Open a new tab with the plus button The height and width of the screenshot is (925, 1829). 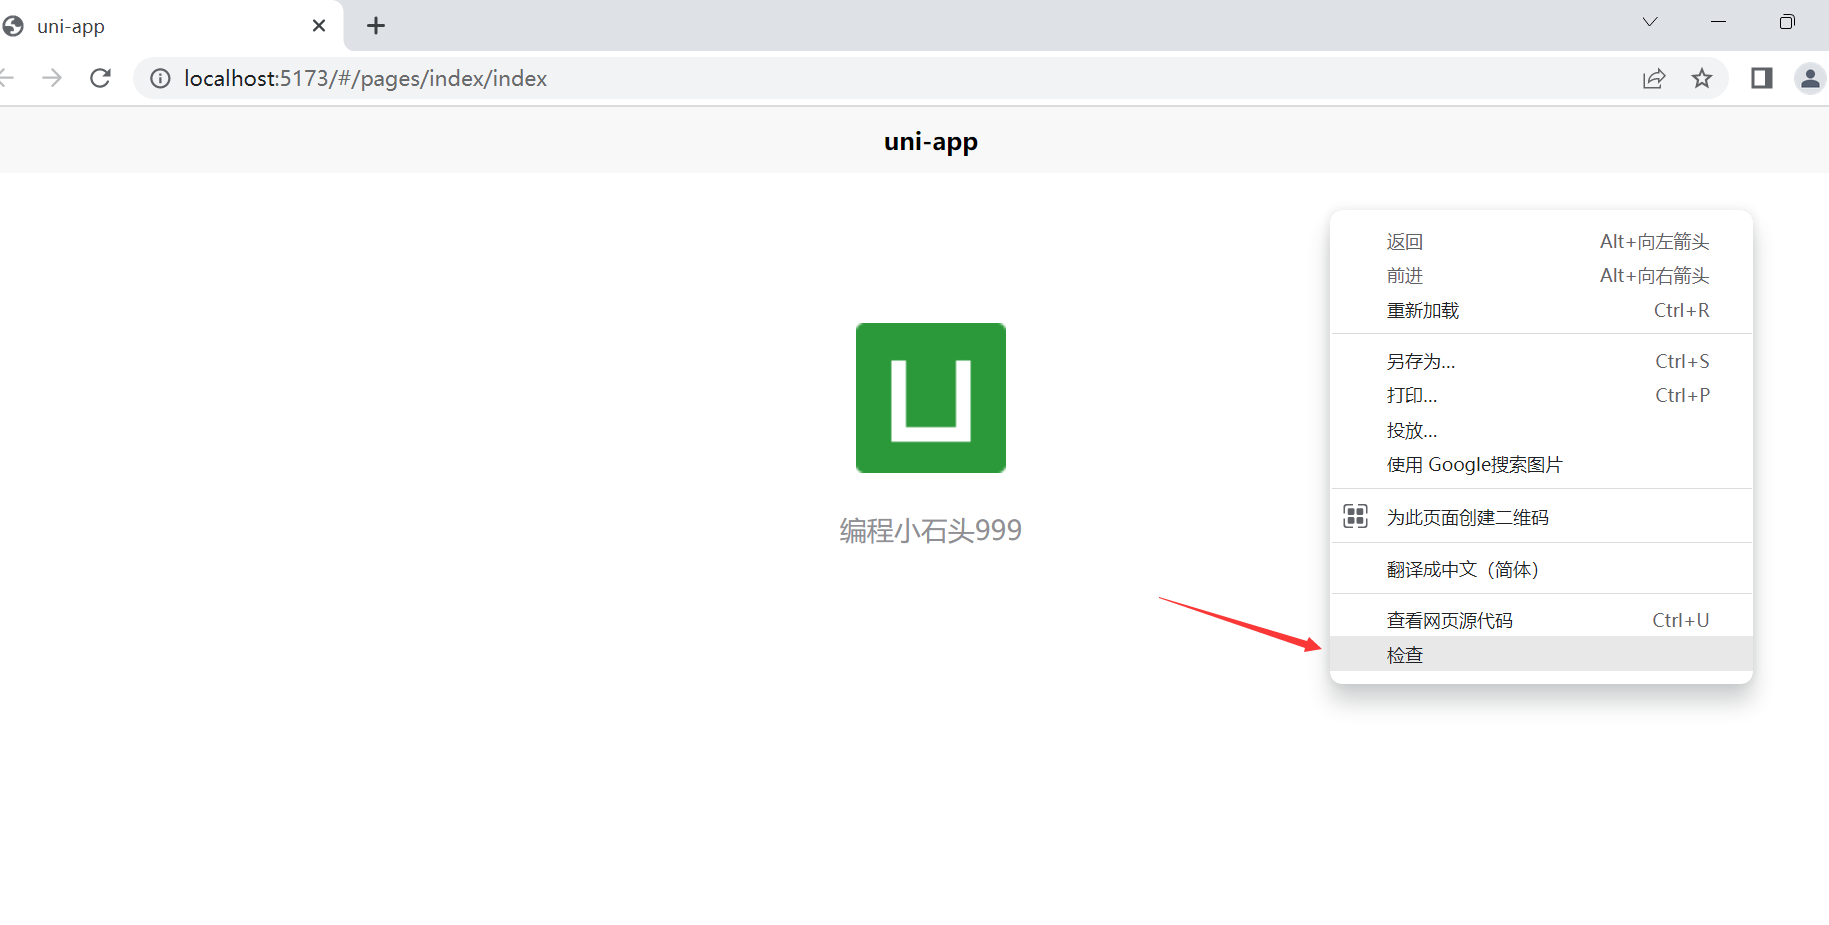tap(376, 26)
